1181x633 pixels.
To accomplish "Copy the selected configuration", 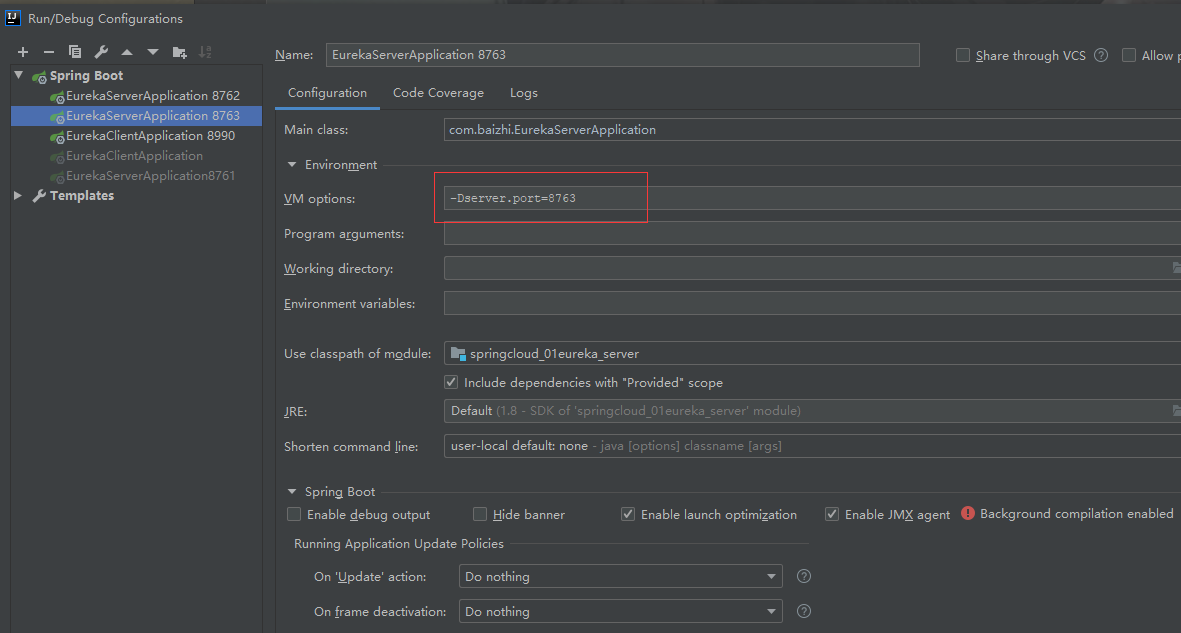I will pos(75,52).
